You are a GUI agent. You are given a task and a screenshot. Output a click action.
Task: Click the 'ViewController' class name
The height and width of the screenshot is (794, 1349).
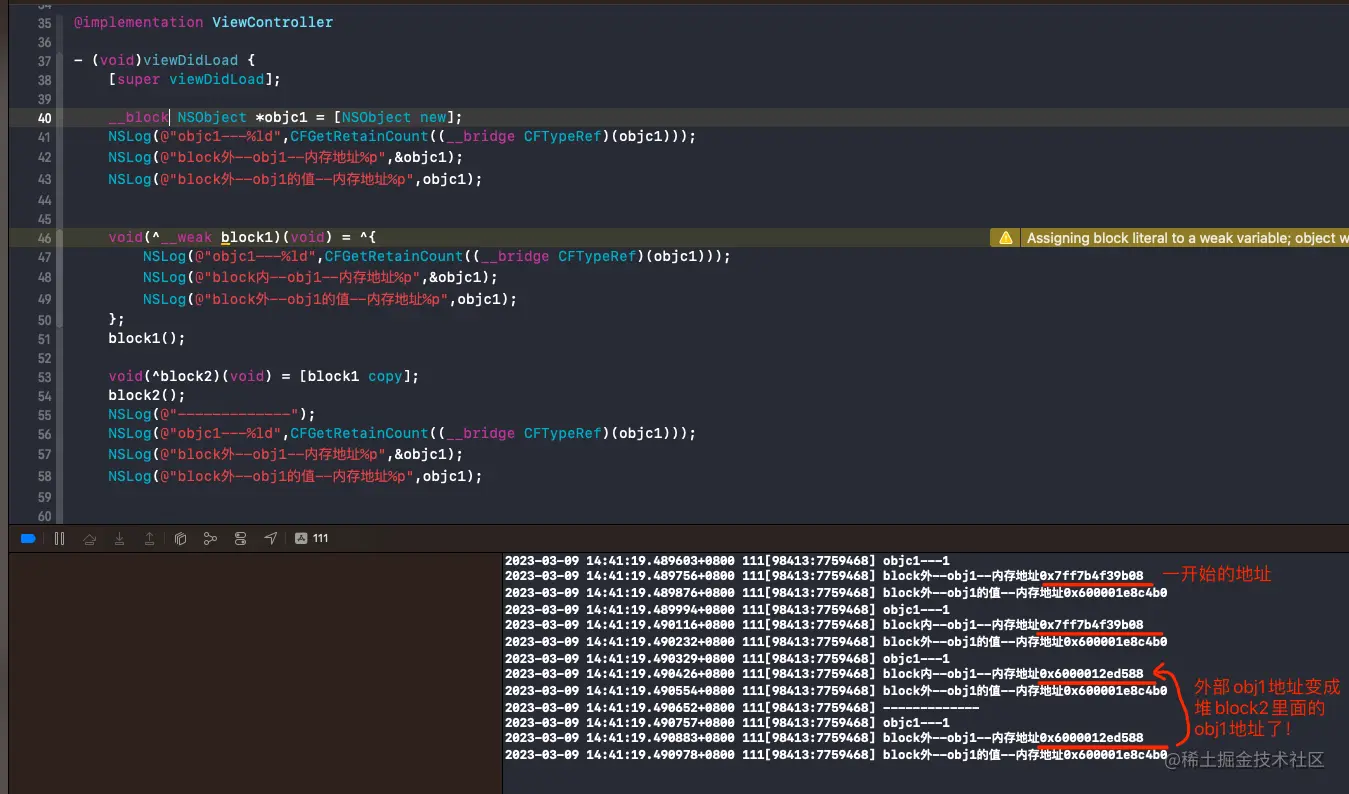pos(272,22)
